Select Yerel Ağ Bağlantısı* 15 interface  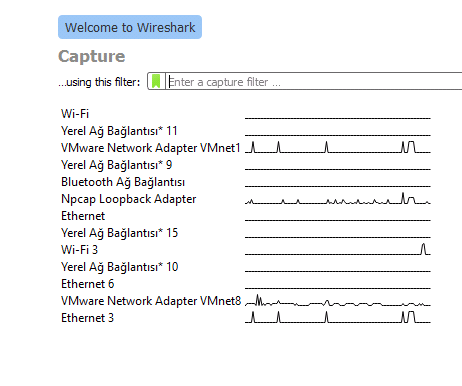pyautogui.click(x=119, y=233)
